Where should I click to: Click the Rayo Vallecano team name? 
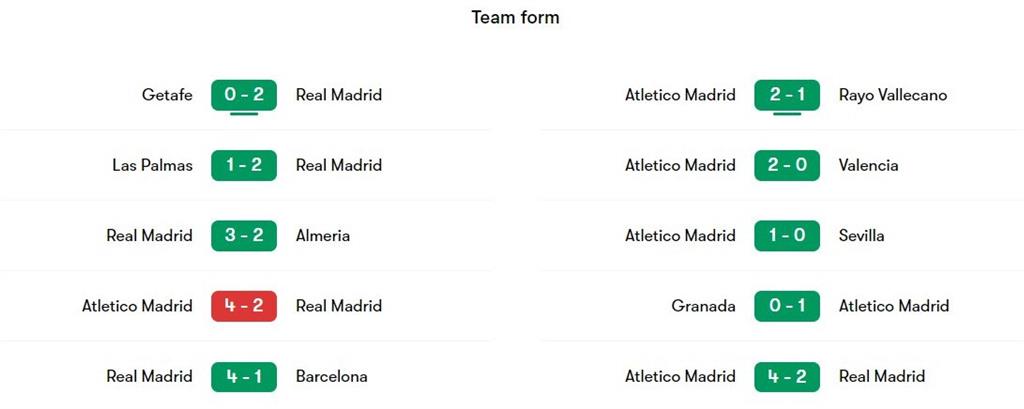click(893, 95)
